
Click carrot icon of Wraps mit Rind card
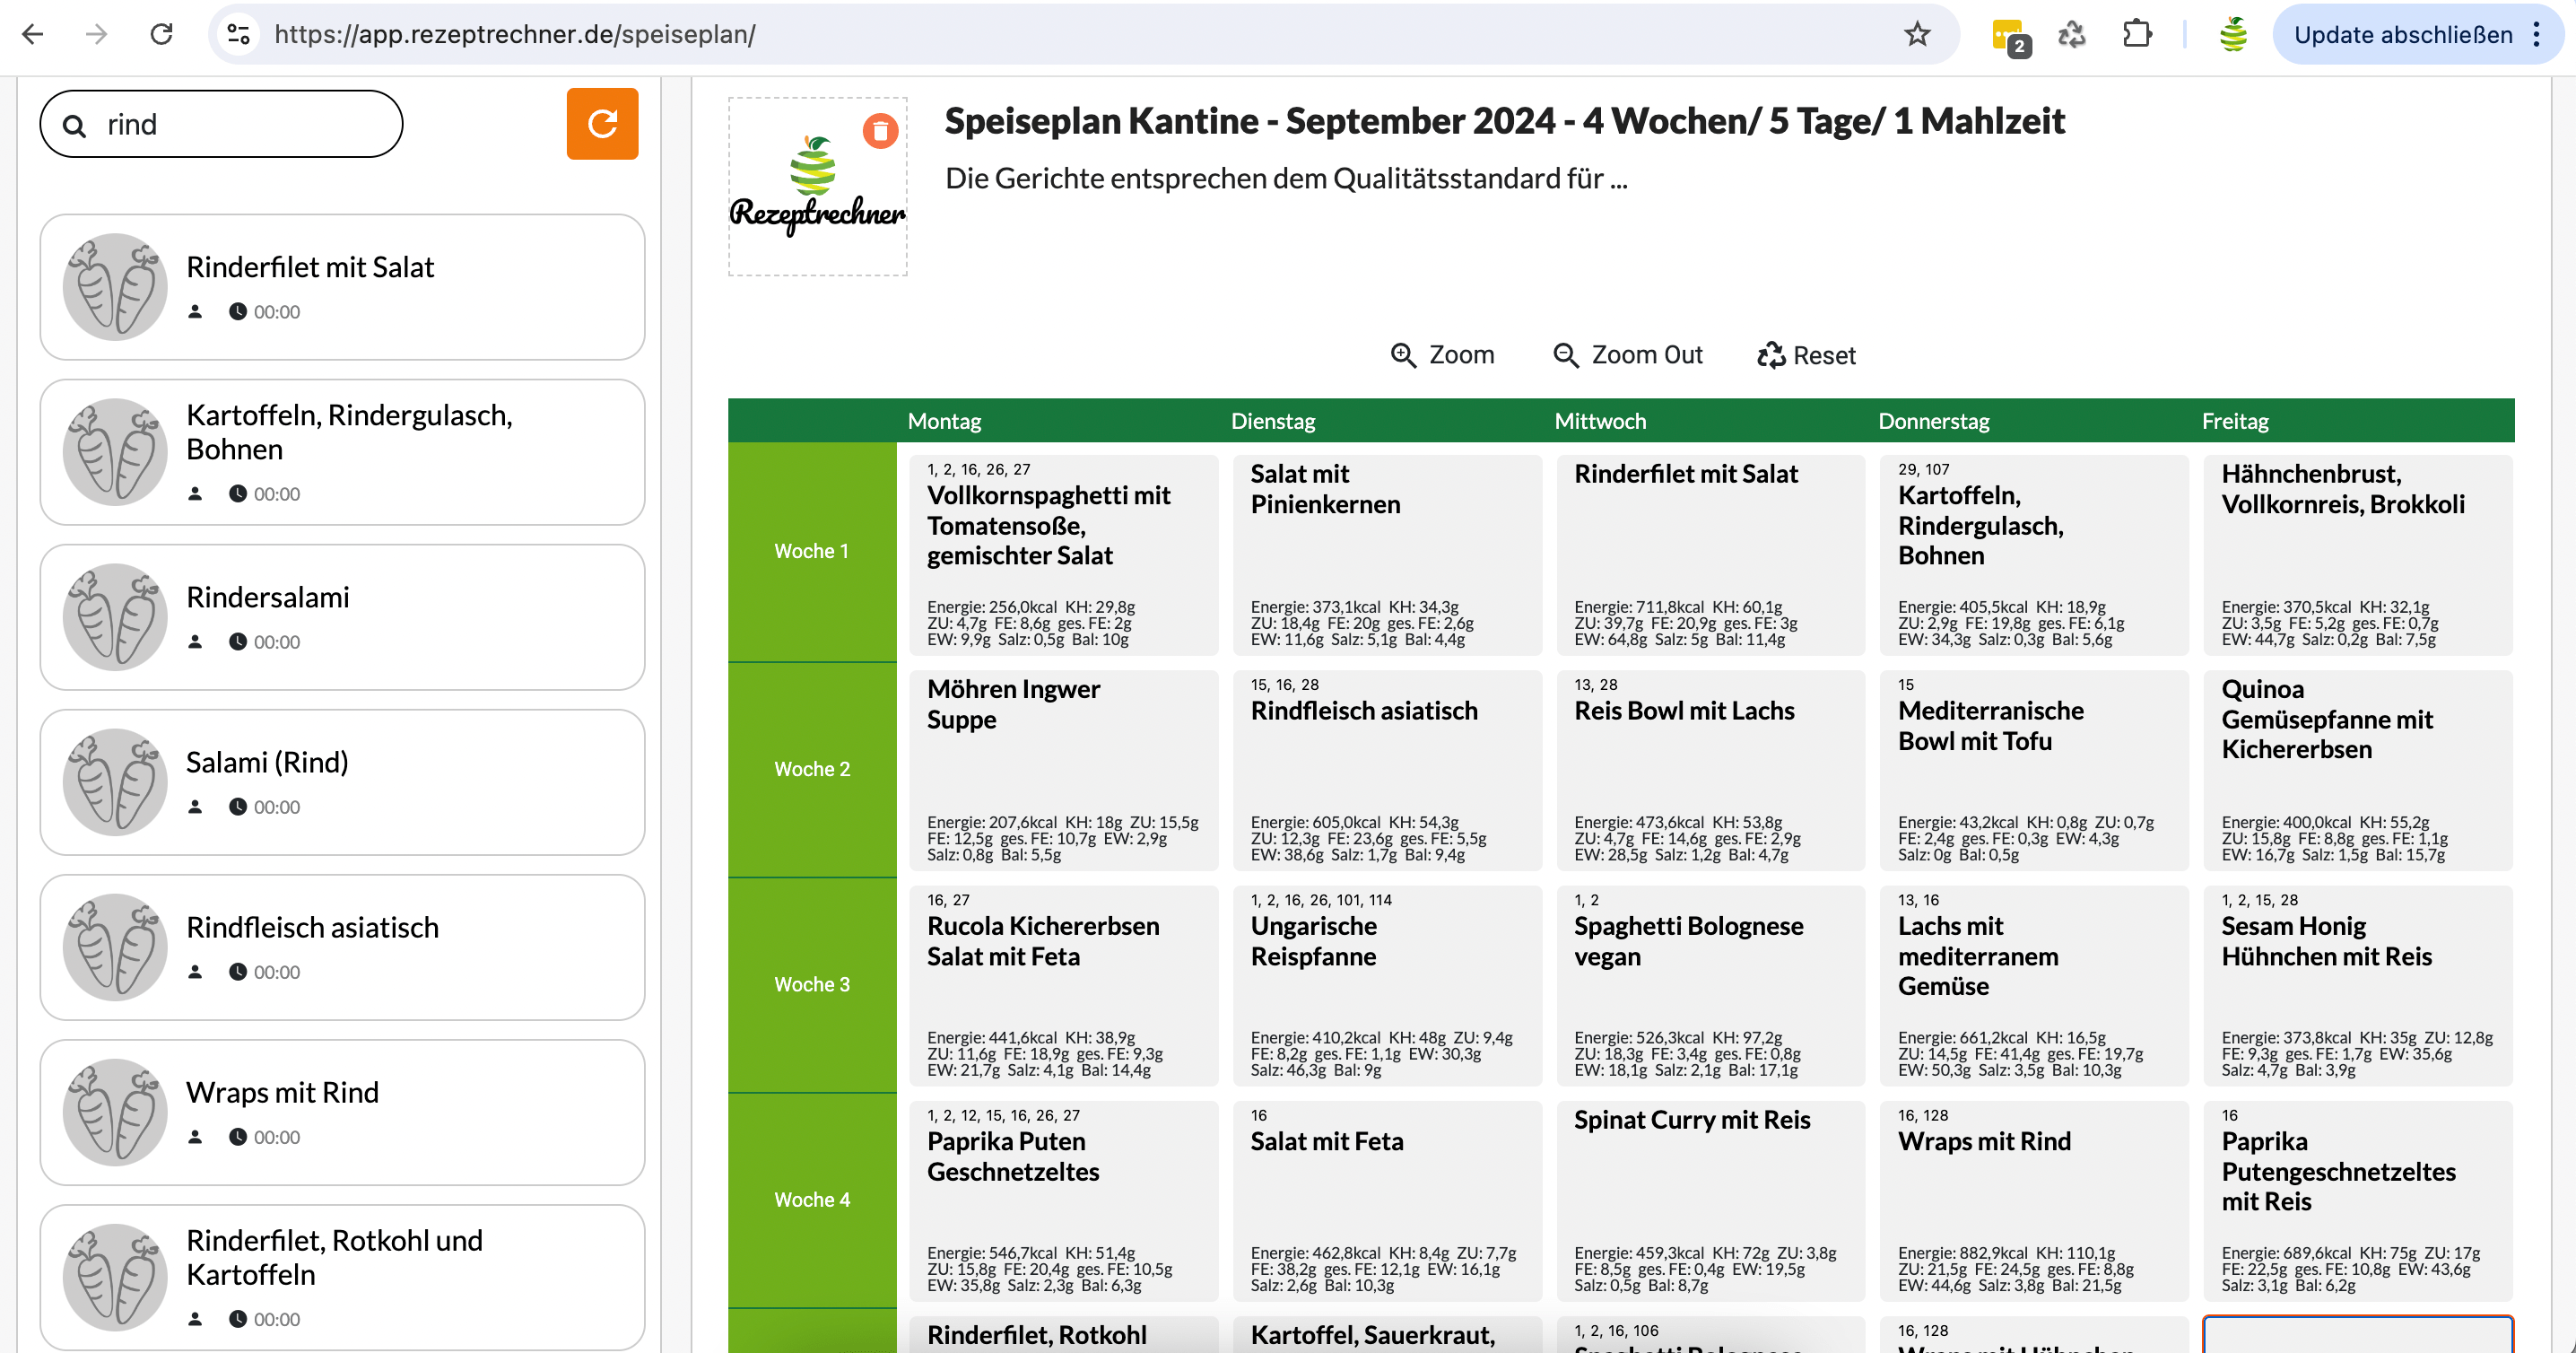point(115,1112)
